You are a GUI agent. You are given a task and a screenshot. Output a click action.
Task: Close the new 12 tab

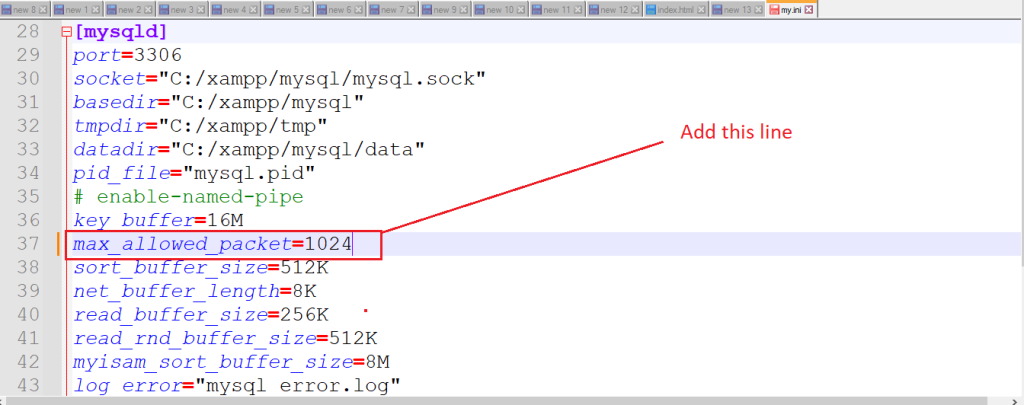click(636, 9)
